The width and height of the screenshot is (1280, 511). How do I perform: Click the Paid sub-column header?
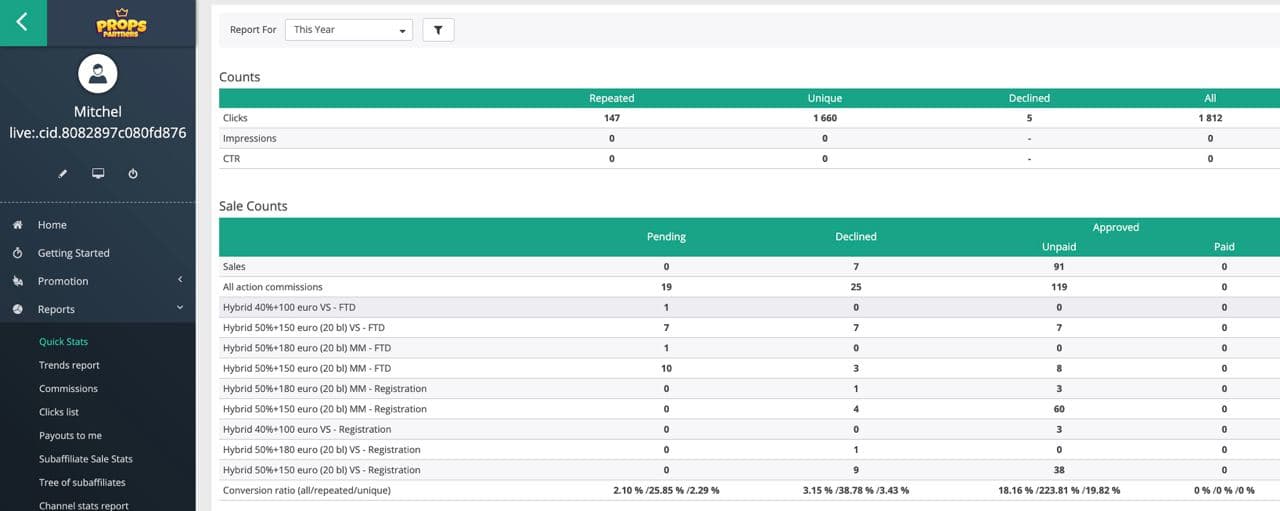(1224, 247)
